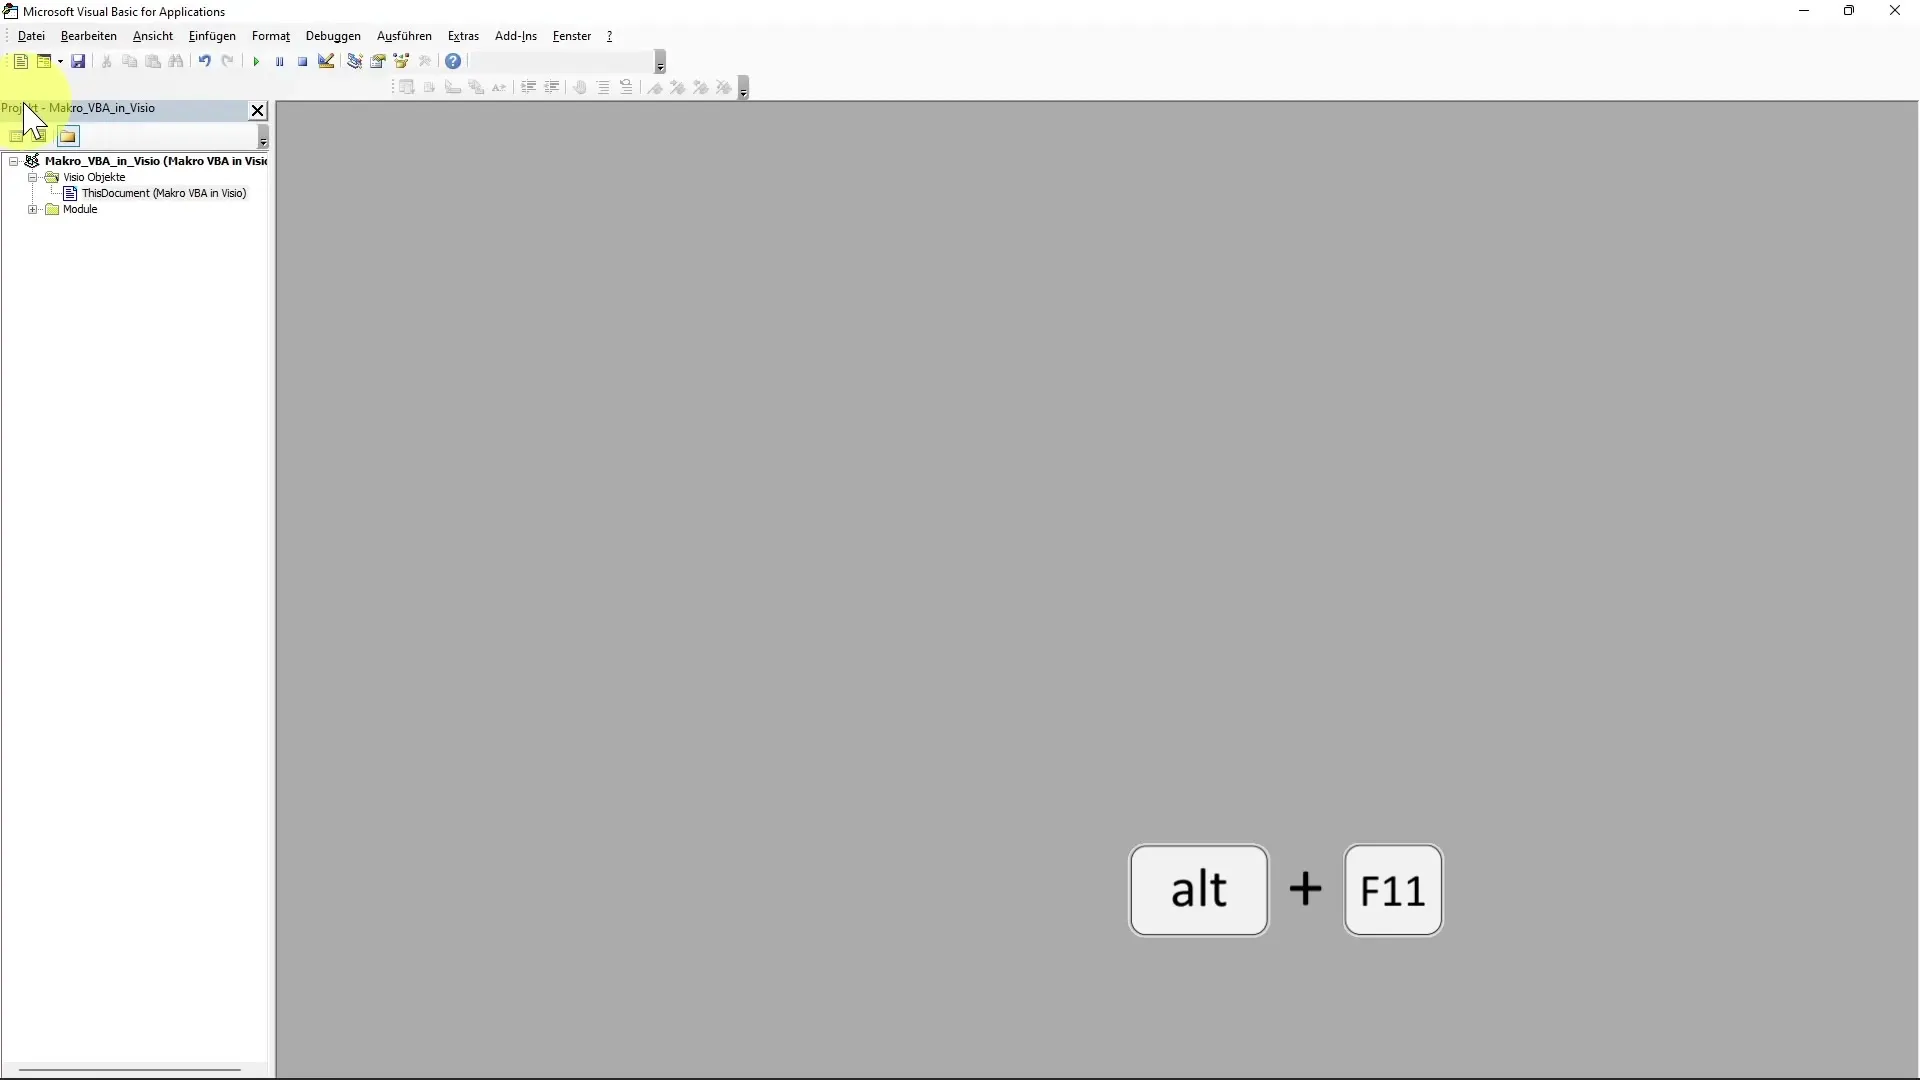The width and height of the screenshot is (1920, 1080).
Task: Click the Ausführen toolbar menu
Action: click(x=404, y=36)
